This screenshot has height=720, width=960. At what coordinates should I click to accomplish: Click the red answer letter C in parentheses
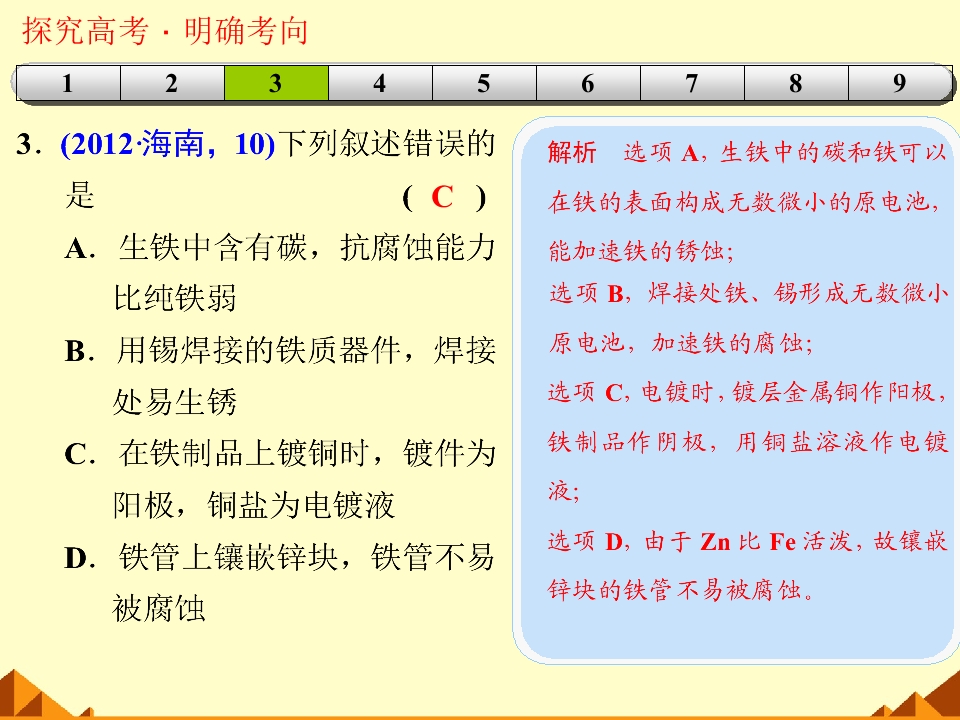tap(442, 197)
